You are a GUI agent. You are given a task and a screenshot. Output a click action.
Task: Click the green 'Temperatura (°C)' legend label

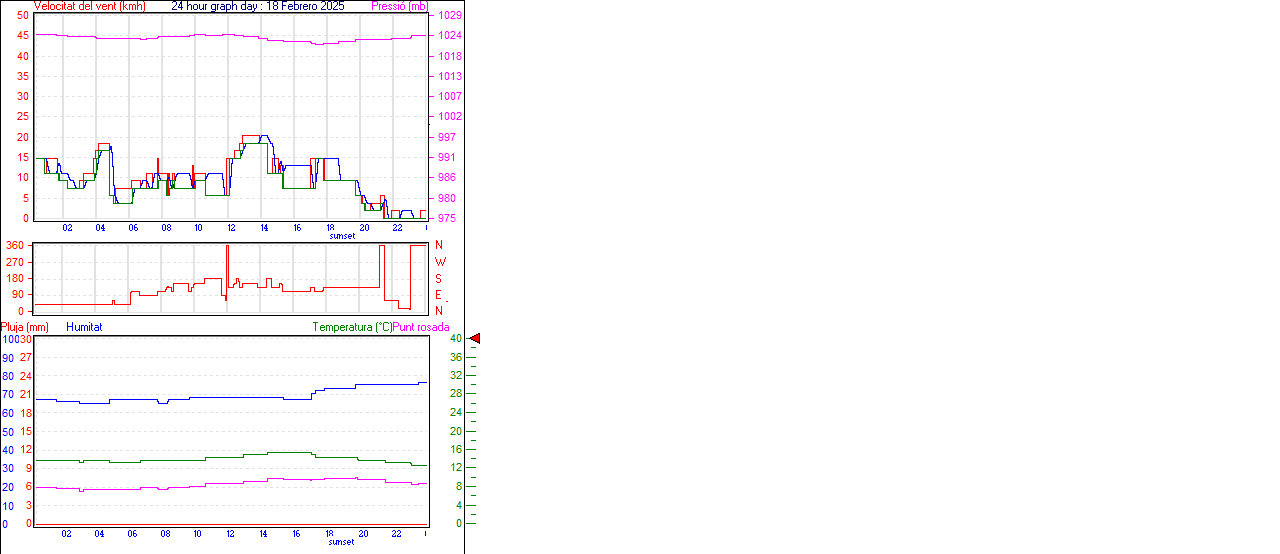coord(352,327)
